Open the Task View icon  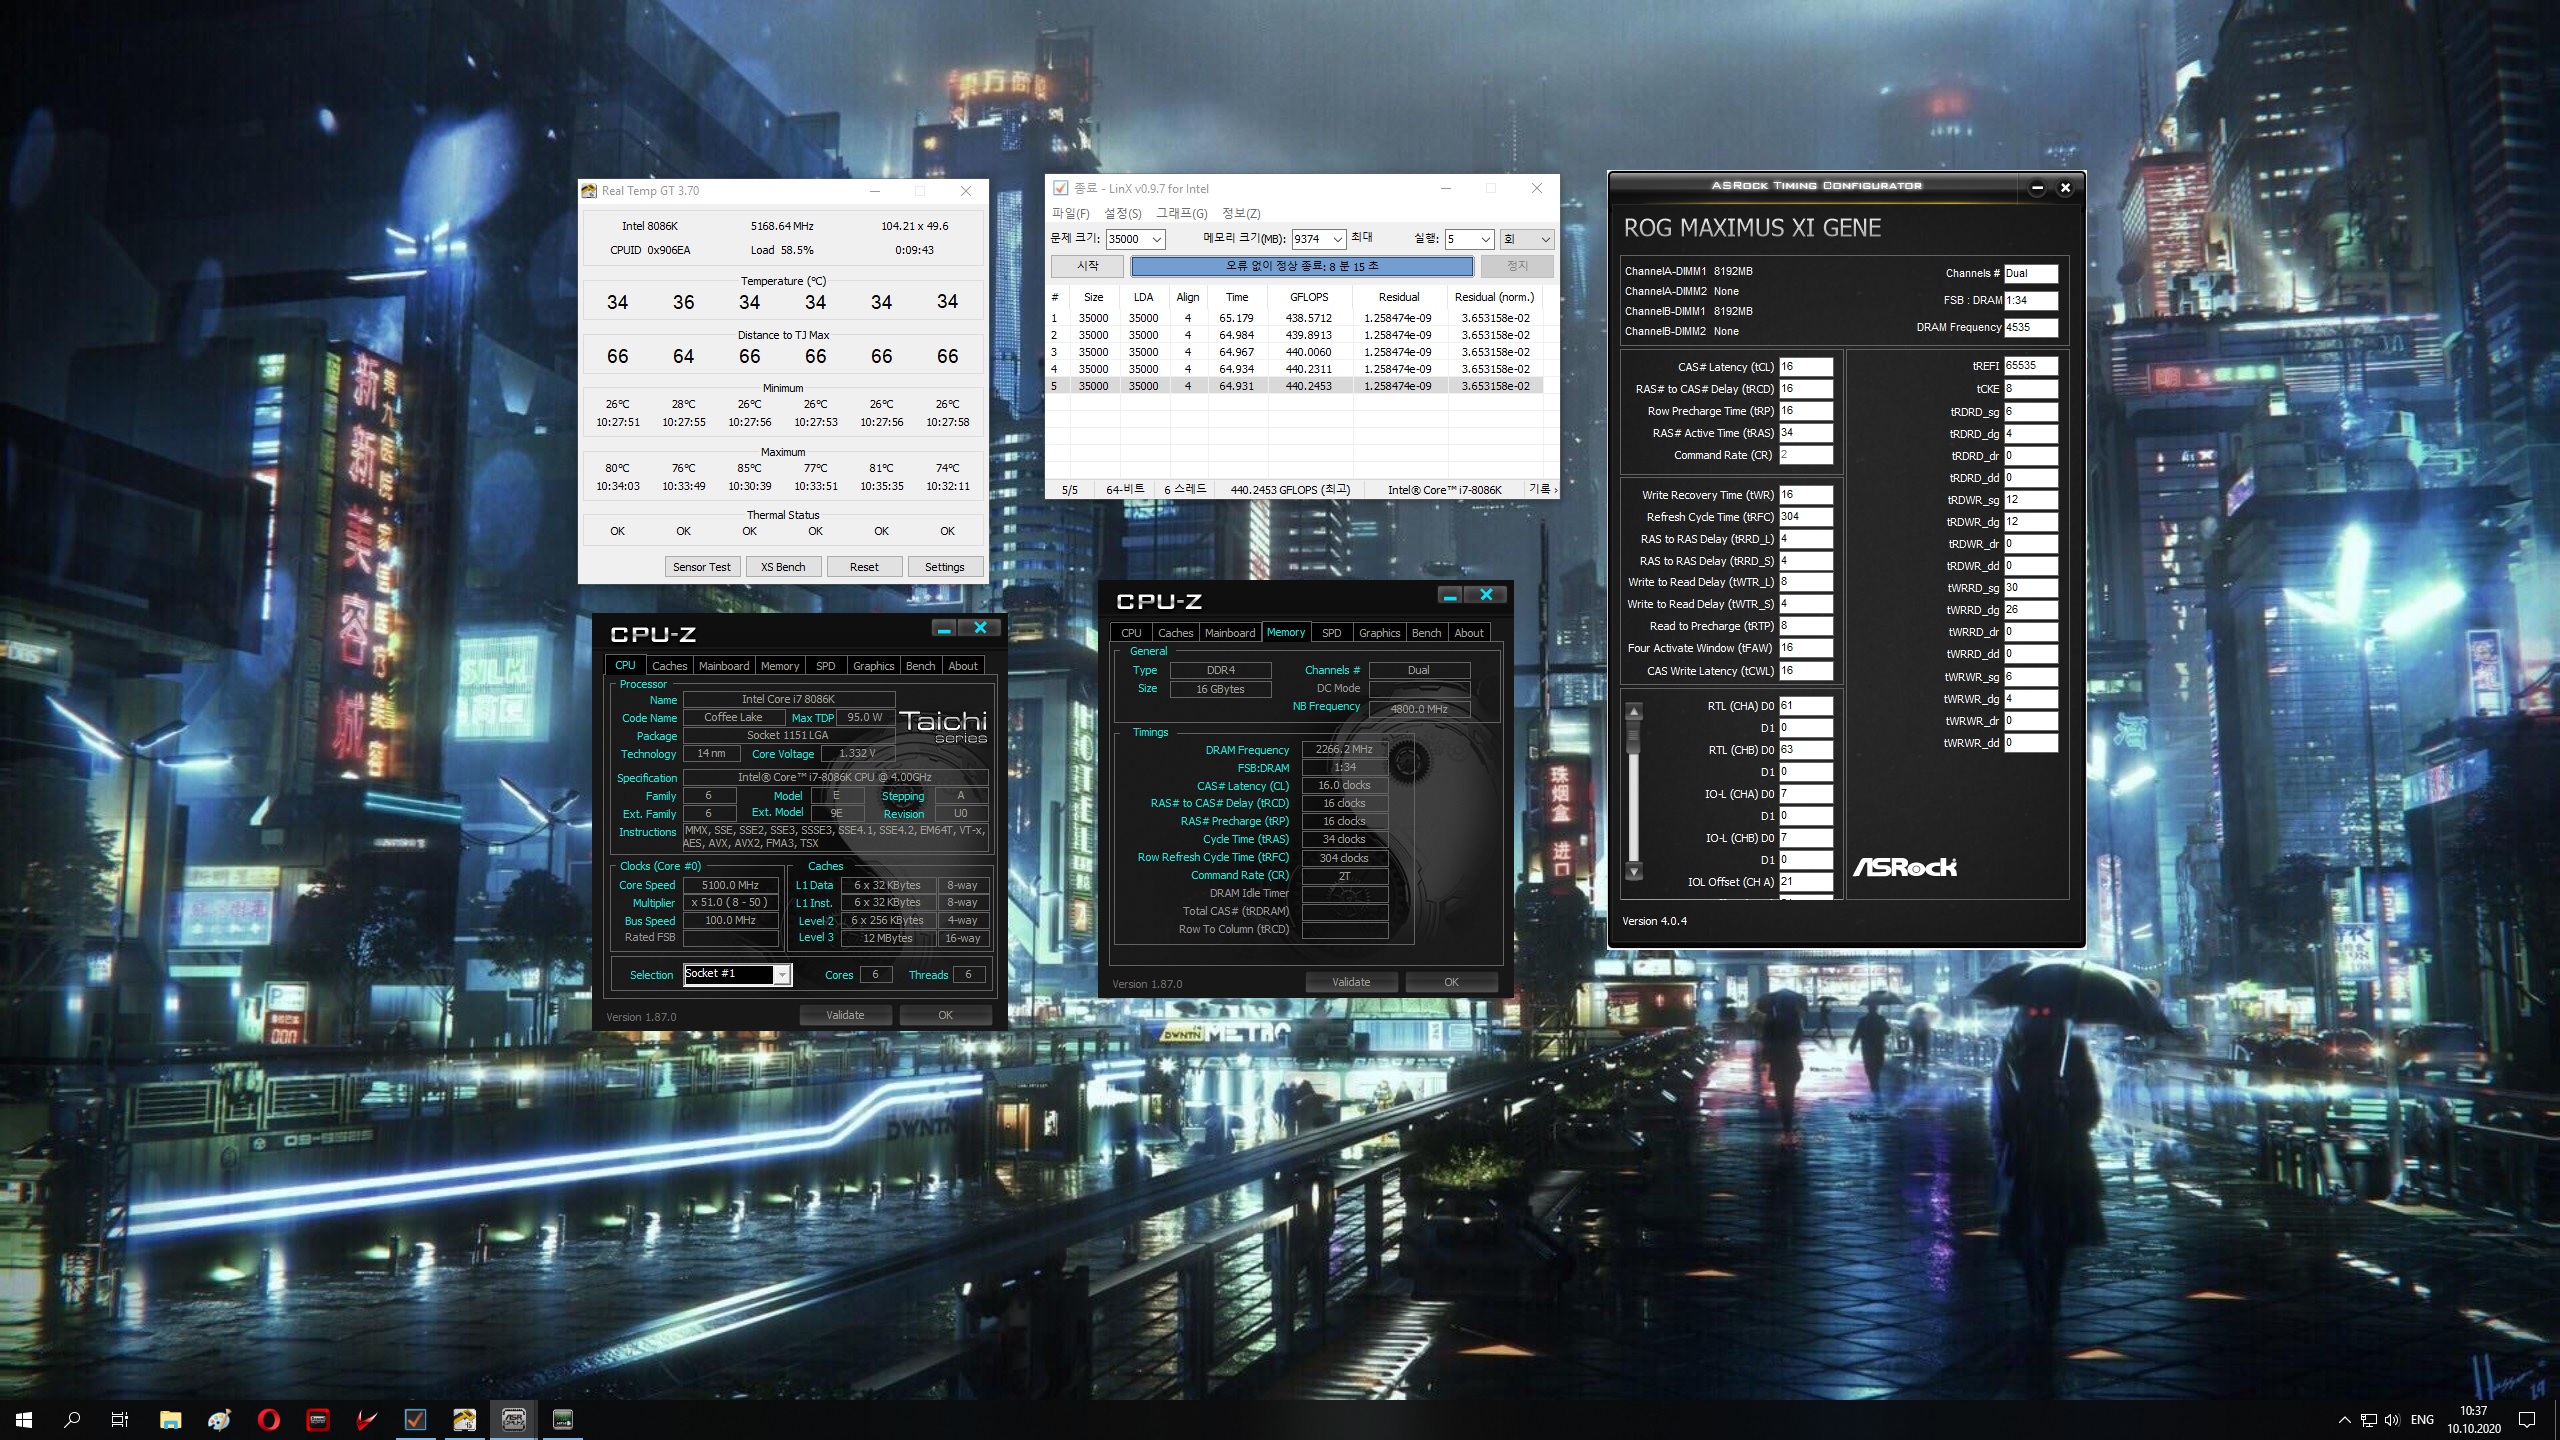120,1419
